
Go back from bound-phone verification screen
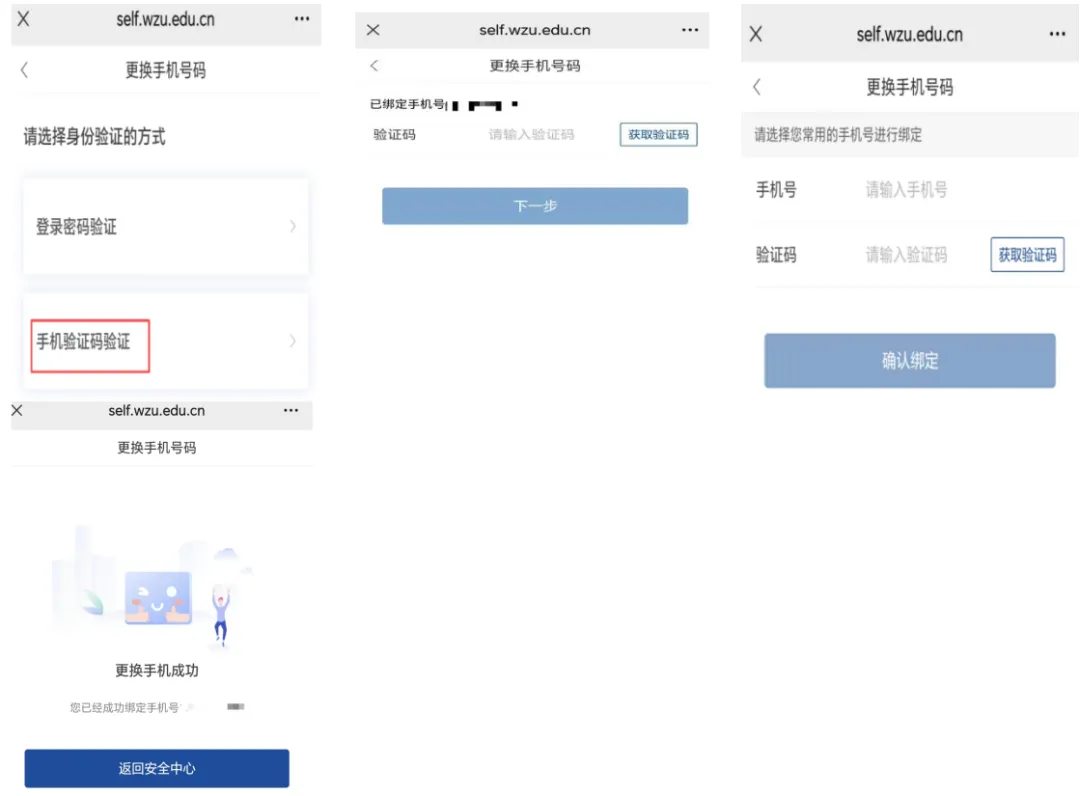point(374,65)
